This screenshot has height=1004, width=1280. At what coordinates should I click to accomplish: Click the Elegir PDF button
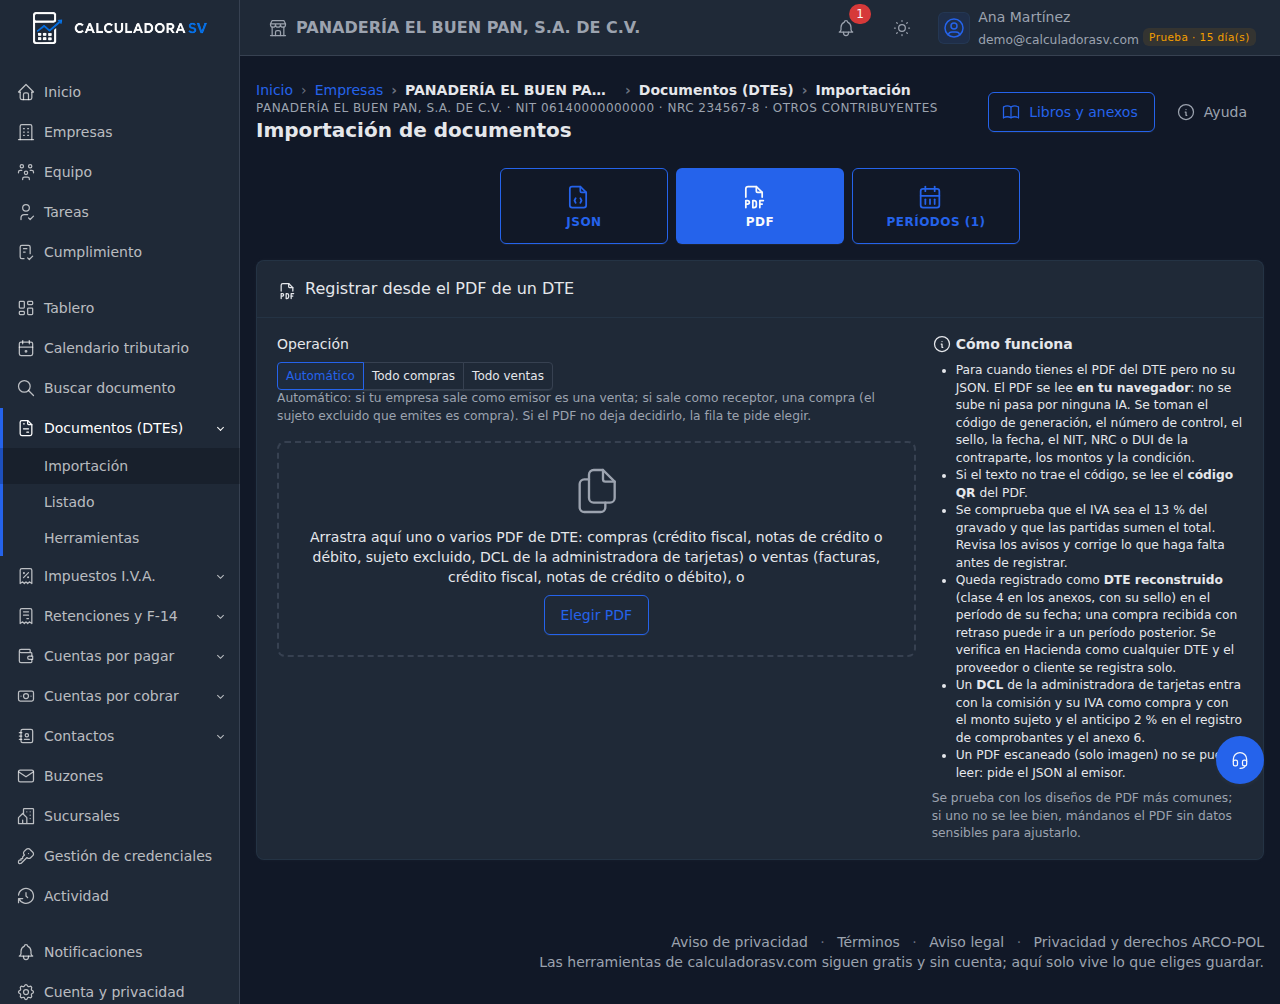[x=596, y=615]
